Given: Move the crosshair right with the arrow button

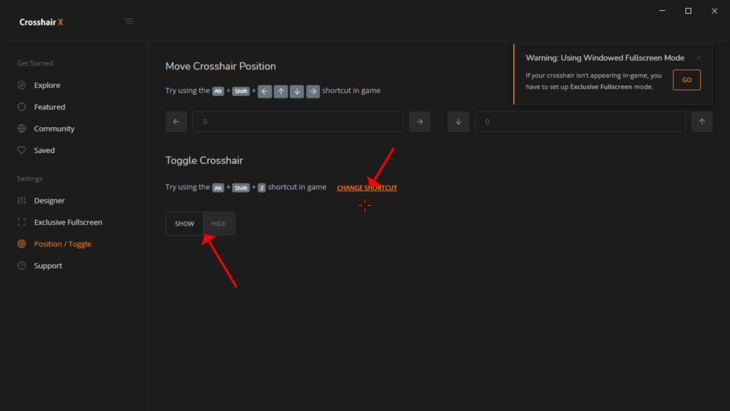Looking at the screenshot, I should [419, 121].
